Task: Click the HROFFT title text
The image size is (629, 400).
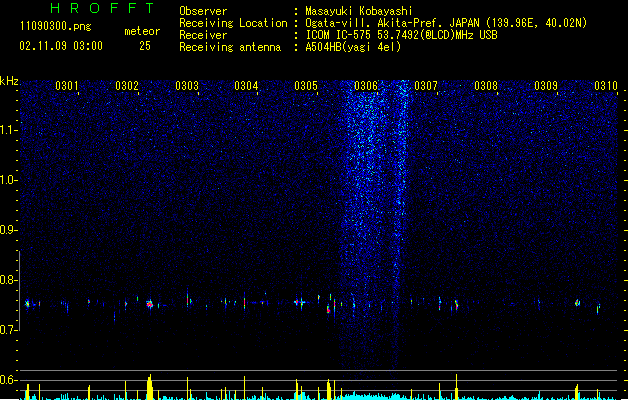Action: (102, 8)
